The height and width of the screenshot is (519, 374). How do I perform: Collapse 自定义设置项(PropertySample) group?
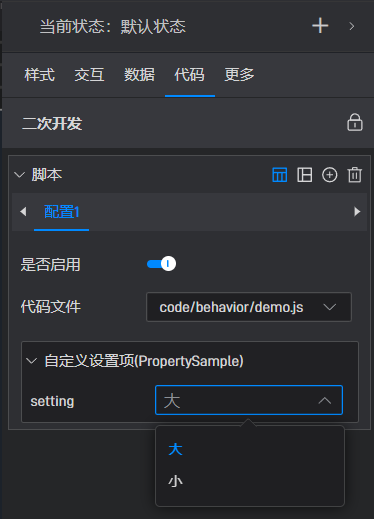32,361
